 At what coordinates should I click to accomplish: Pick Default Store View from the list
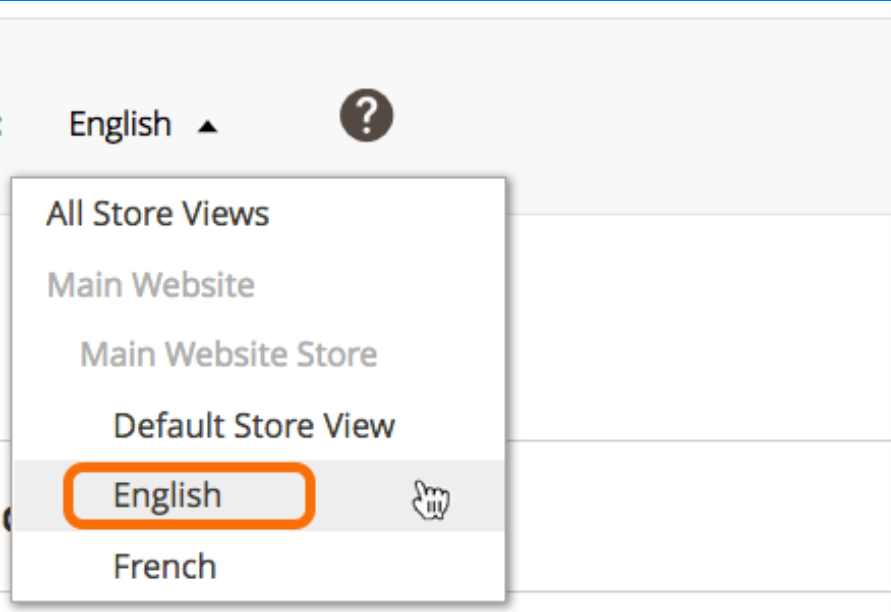tap(254, 425)
